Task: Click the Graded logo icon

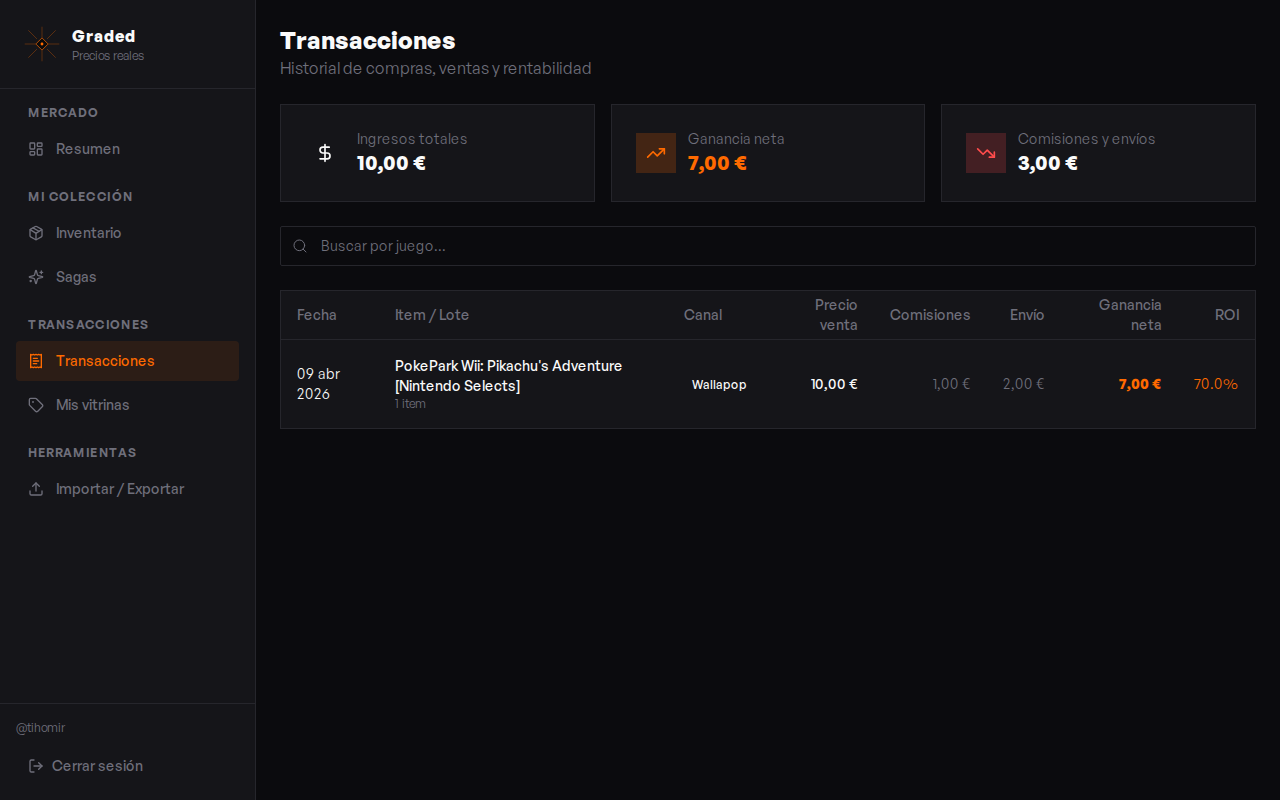Action: (41, 44)
